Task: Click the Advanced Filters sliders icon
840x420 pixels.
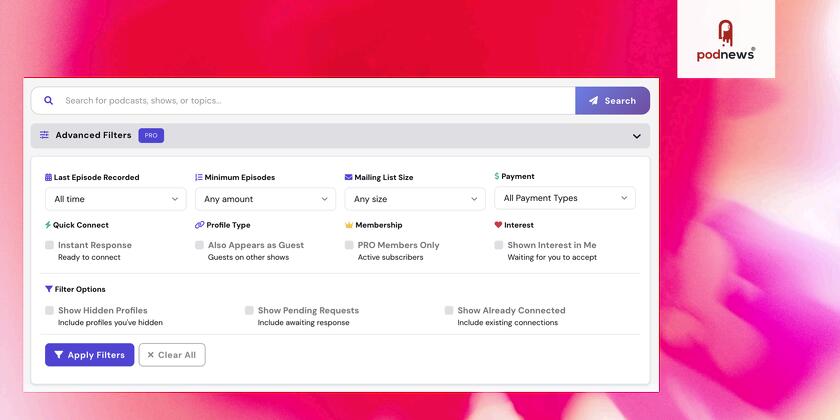Action: tap(44, 135)
